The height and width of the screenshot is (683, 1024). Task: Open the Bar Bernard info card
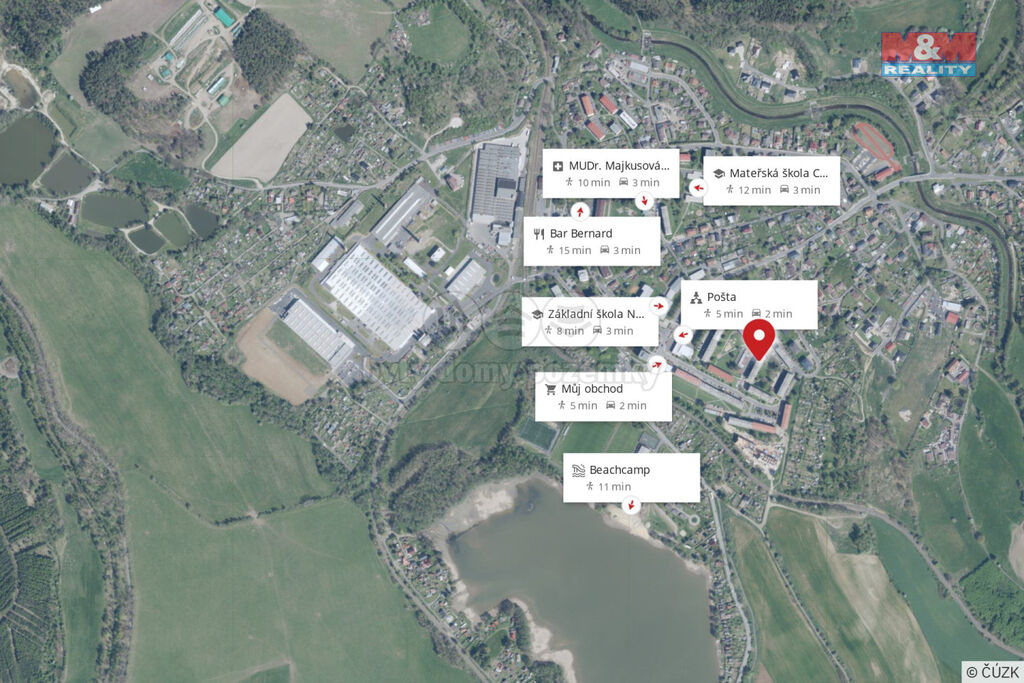coord(592,242)
